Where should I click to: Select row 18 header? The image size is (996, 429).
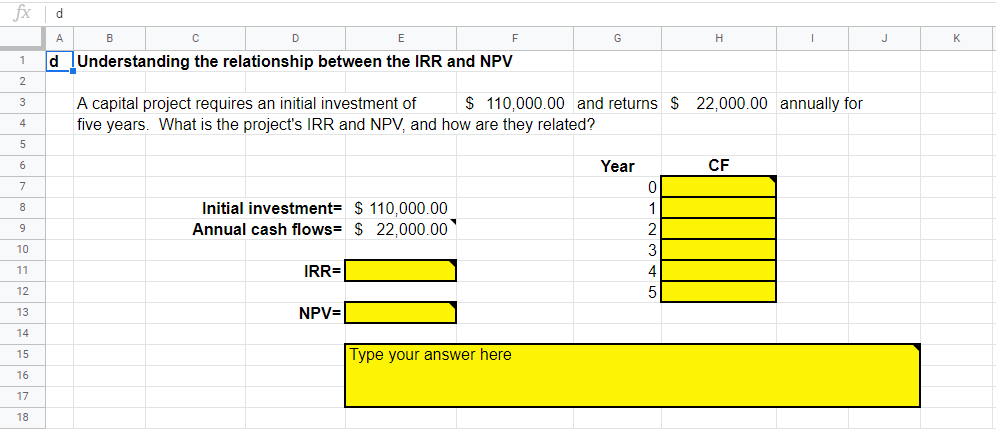(23, 417)
